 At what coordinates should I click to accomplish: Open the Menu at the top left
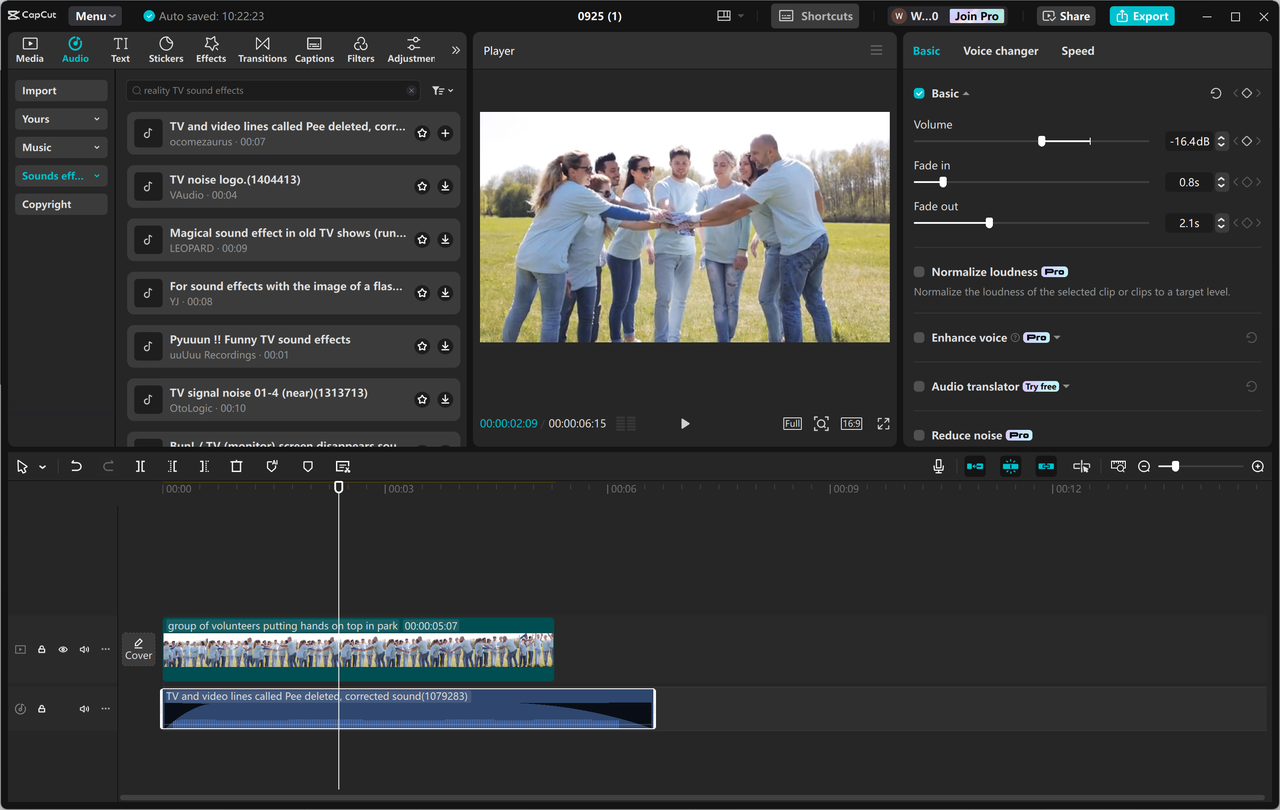94,15
